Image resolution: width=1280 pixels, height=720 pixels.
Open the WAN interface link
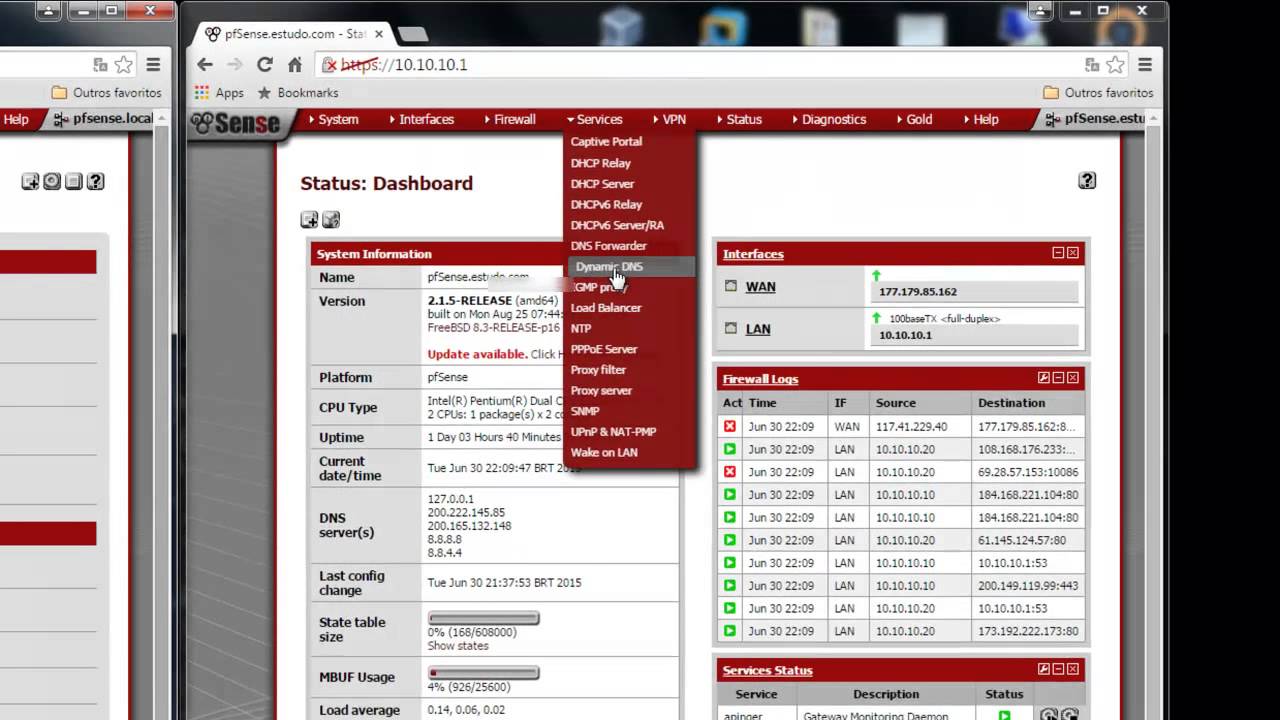[x=760, y=287]
